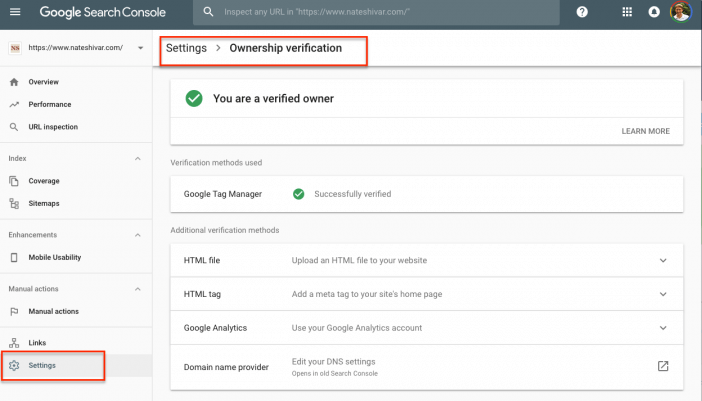The width and height of the screenshot is (702, 401).
Task: Click LEARN MORE button
Action: [646, 131]
